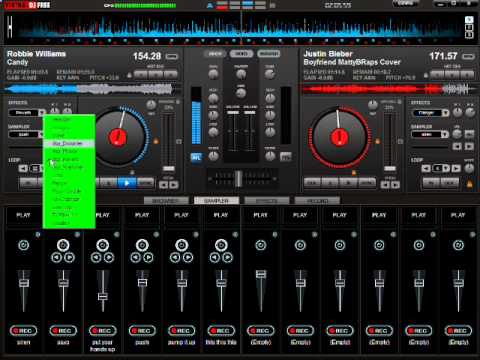Image resolution: width=480 pixels, height=360 pixels.
Task: Toggle keylock icon beside the left jog wheel
Action: (x=155, y=141)
